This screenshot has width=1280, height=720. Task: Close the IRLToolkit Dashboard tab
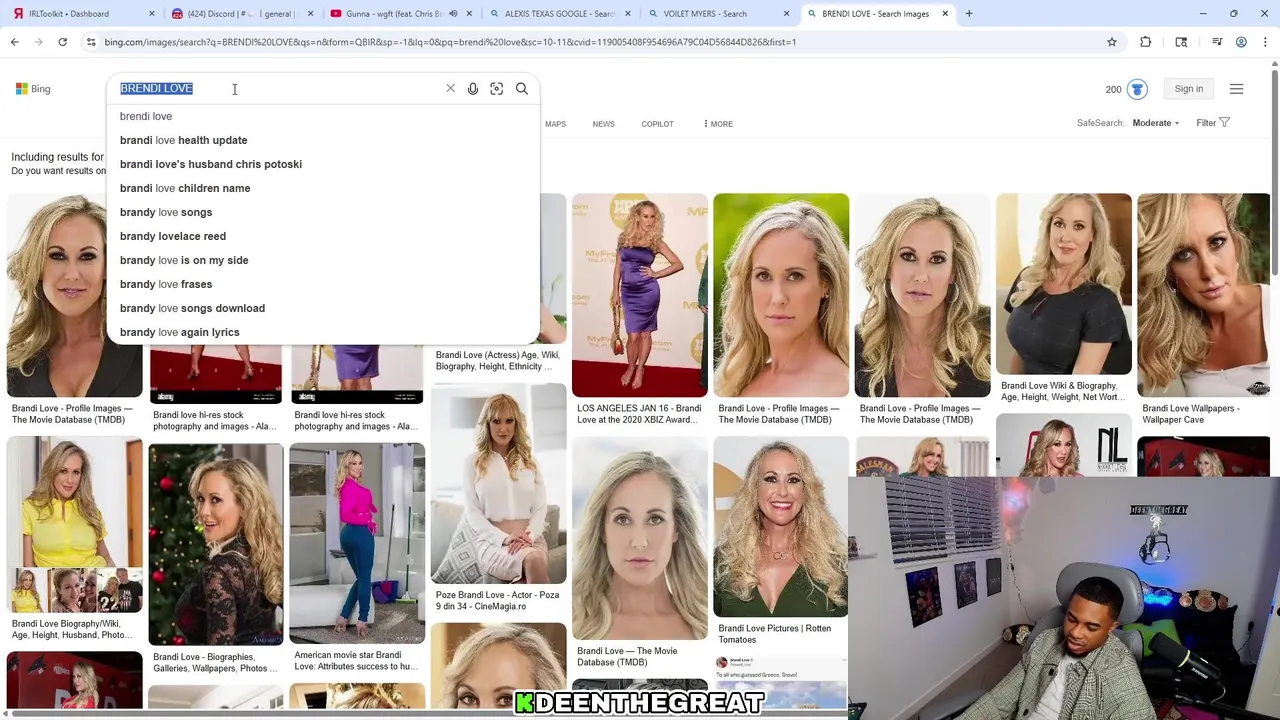pos(152,14)
